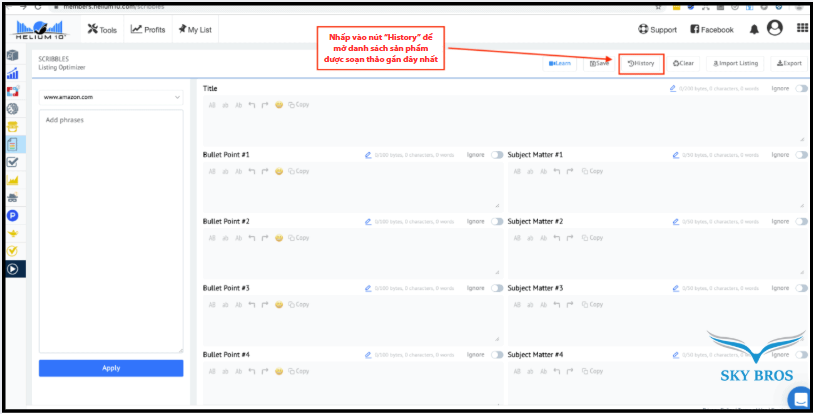Viewport: 813px width, 414px height.
Task: Toggle Ignore switch for Bullet Point #1
Action: [497, 155]
